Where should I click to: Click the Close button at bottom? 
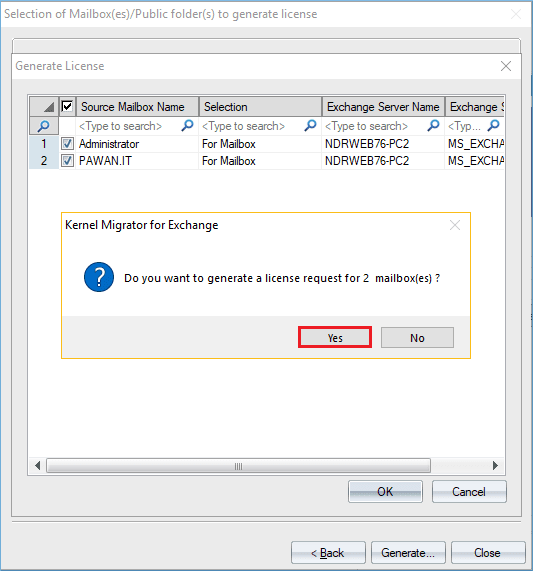pyautogui.click(x=488, y=552)
